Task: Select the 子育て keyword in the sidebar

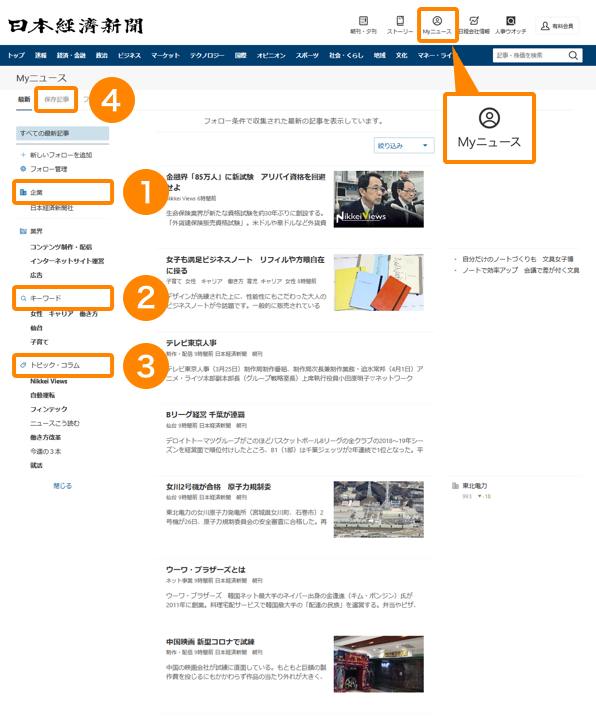Action: click(x=39, y=342)
